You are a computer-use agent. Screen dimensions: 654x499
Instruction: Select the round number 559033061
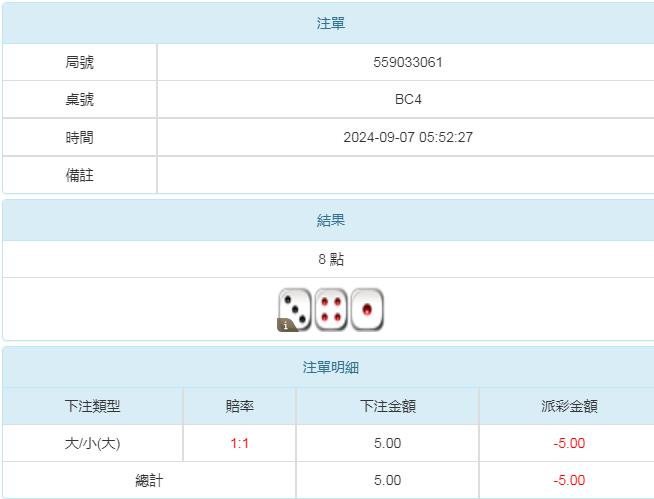pos(408,62)
